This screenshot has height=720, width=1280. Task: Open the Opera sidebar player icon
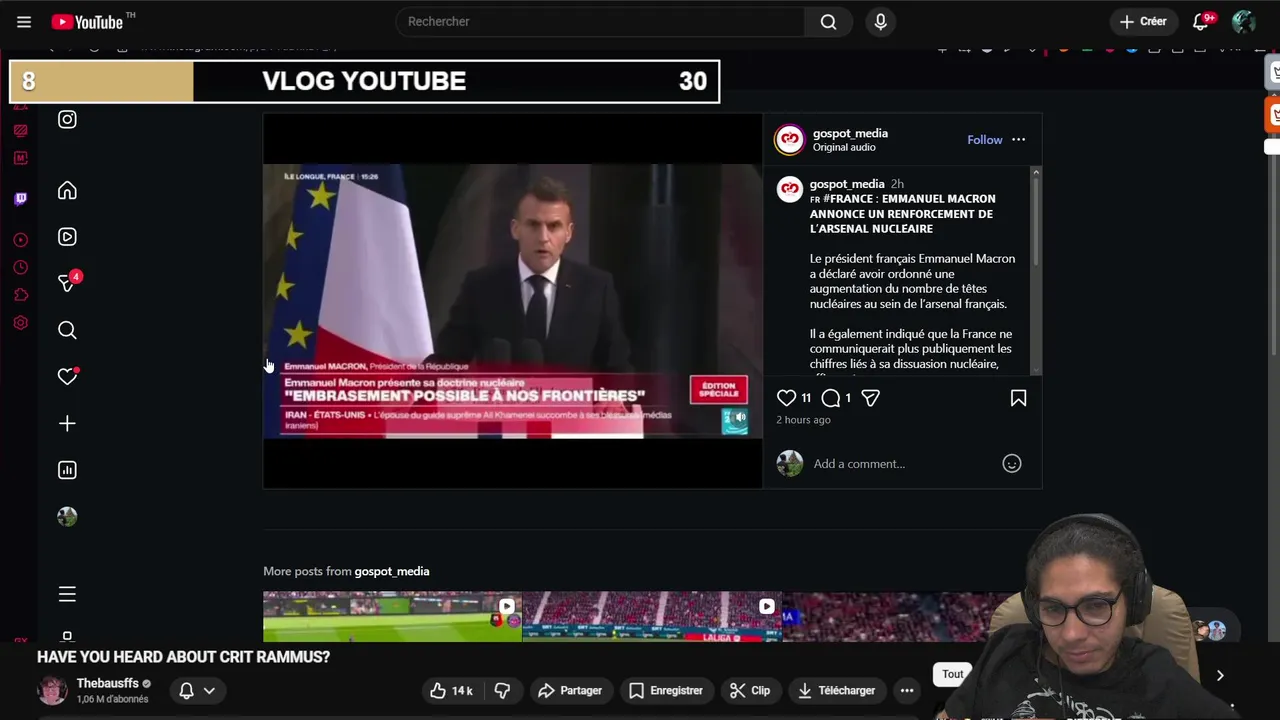click(x=20, y=240)
